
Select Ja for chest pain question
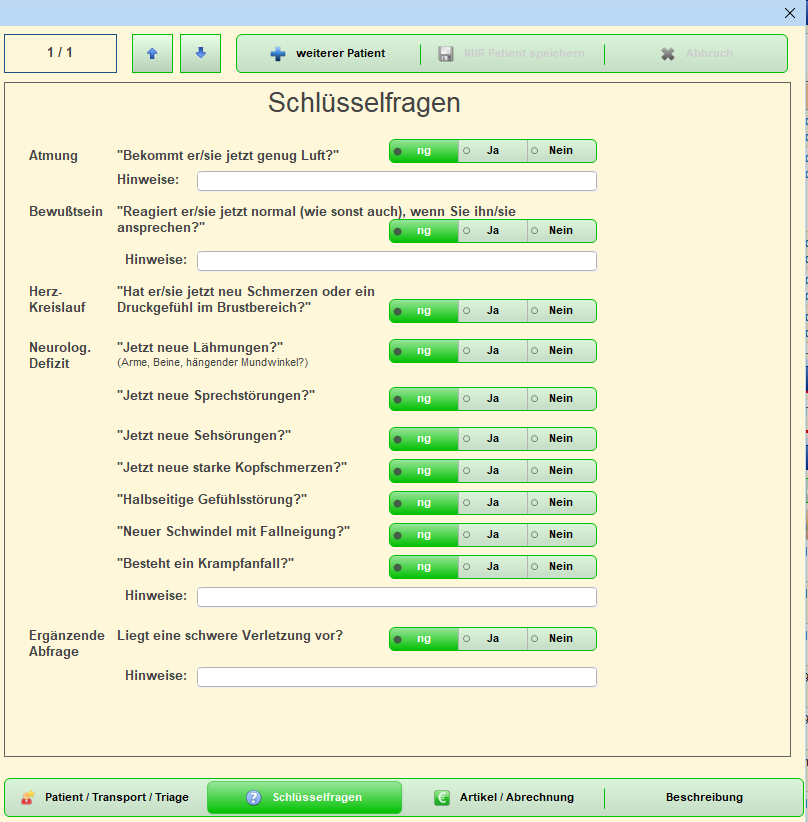tap(492, 311)
